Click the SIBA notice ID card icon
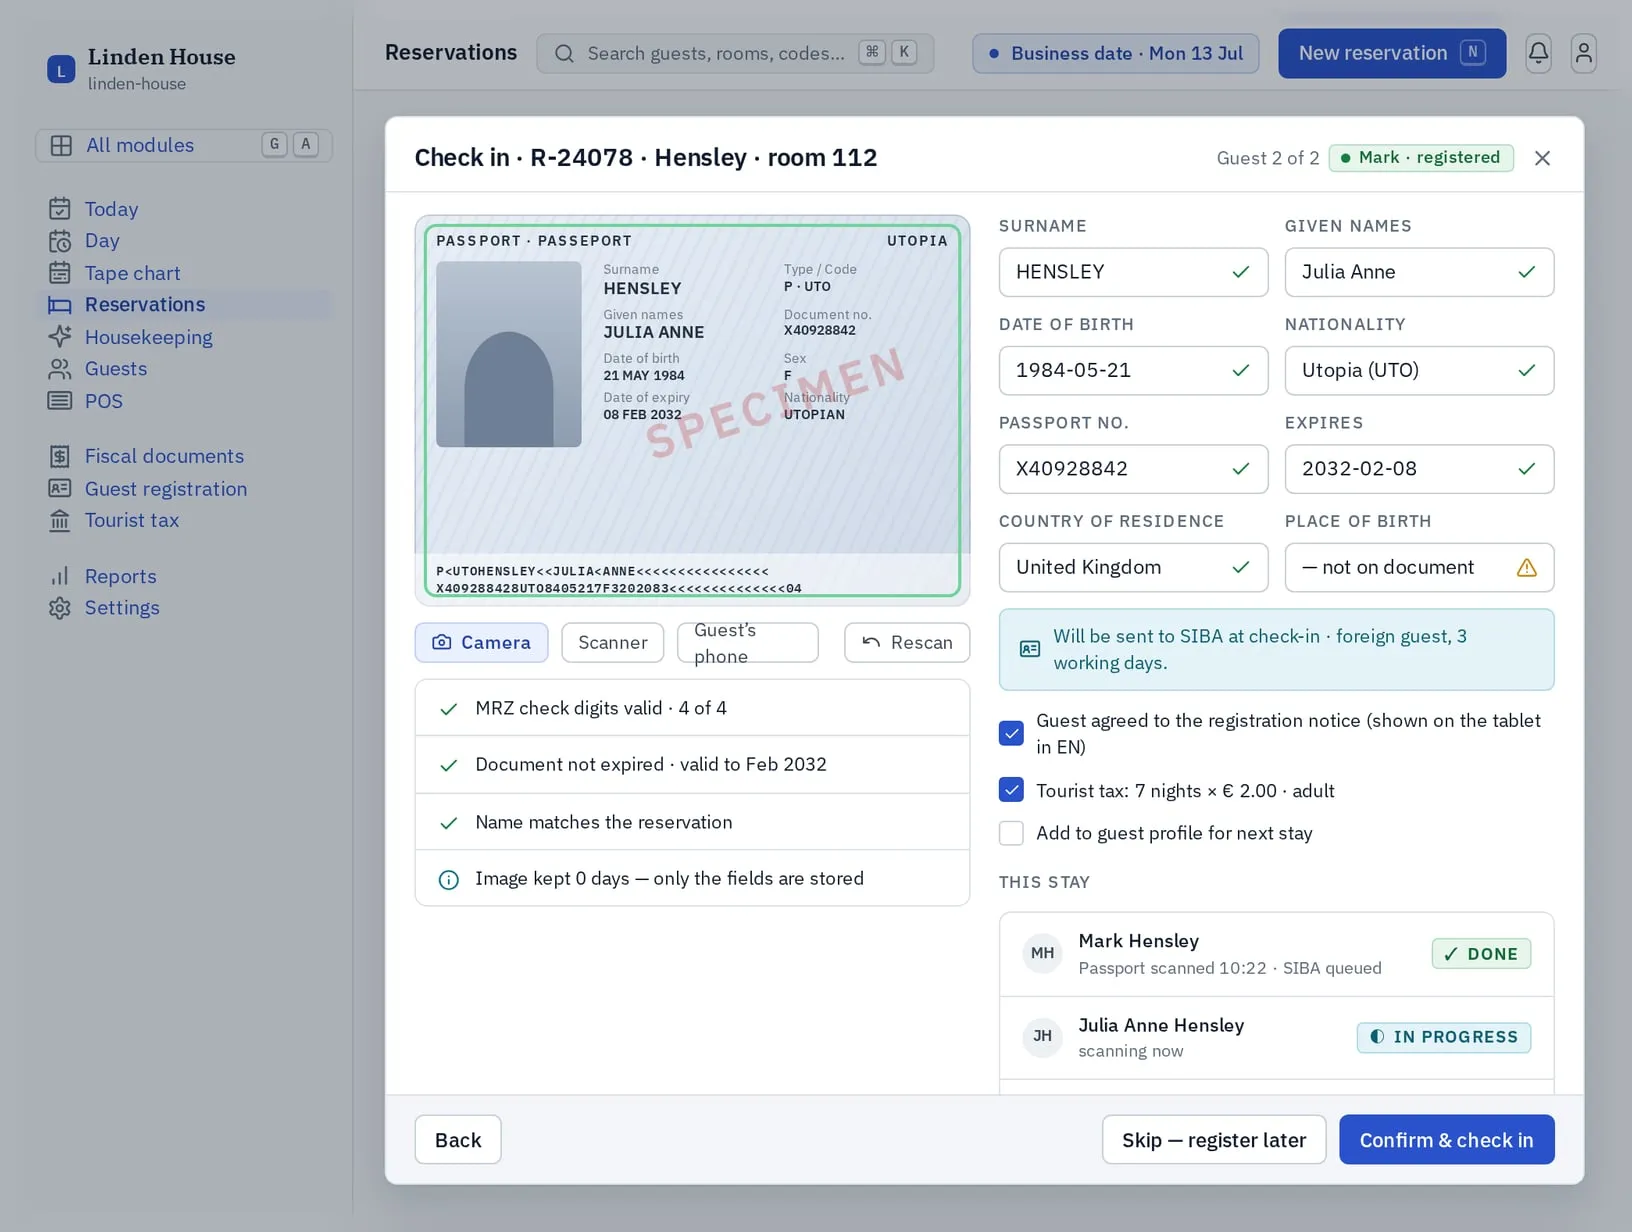Image resolution: width=1632 pixels, height=1232 pixels. (1030, 649)
